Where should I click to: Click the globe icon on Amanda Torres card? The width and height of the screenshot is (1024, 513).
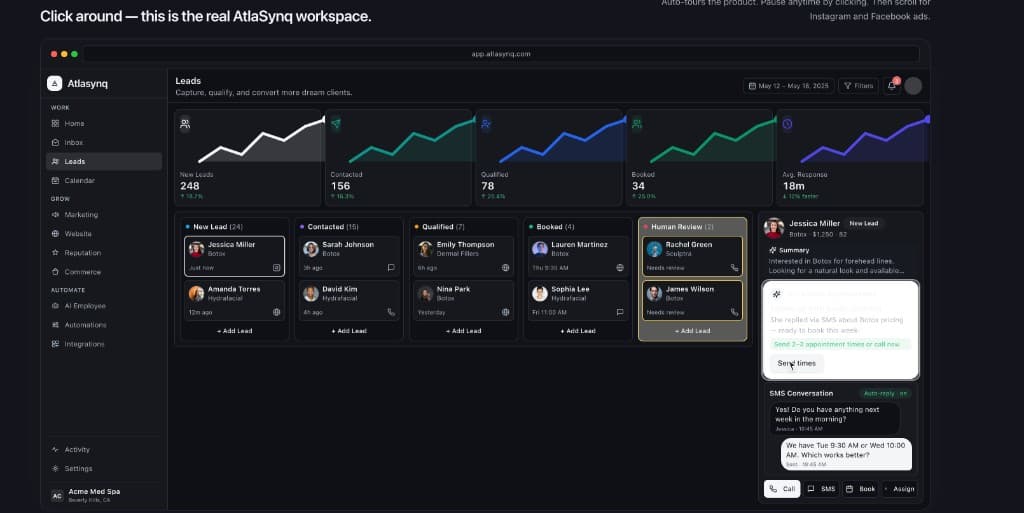coord(276,312)
